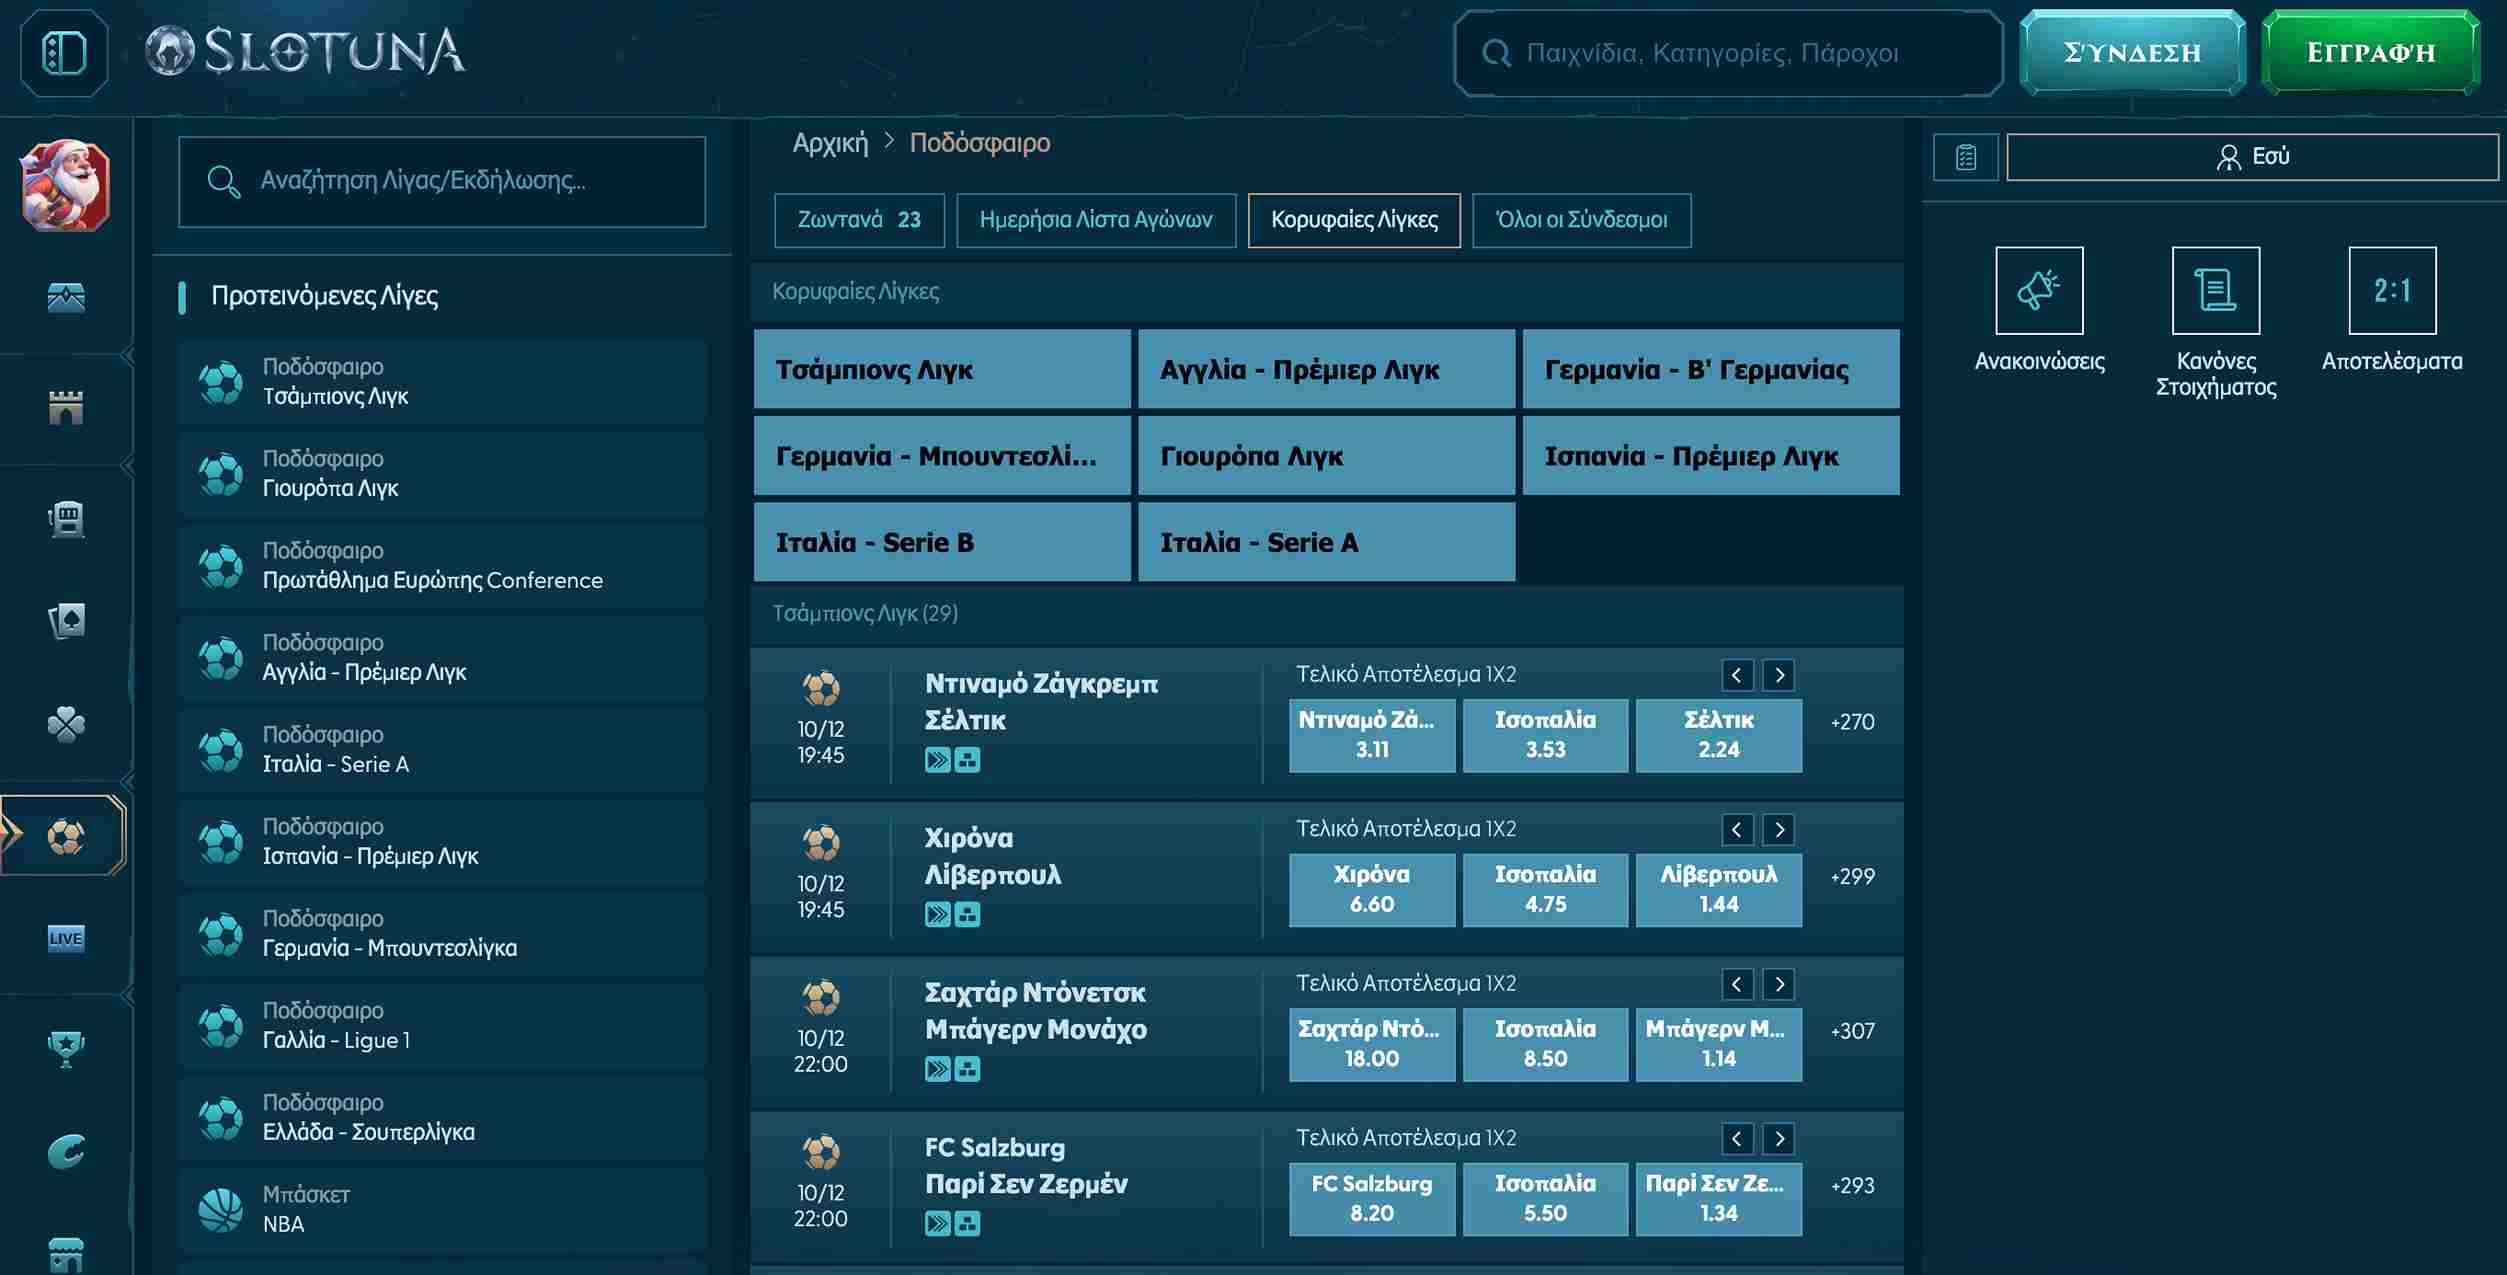The width and height of the screenshot is (2507, 1275).
Task: Open the Santa Claus promotion icon
Action: coord(66,186)
